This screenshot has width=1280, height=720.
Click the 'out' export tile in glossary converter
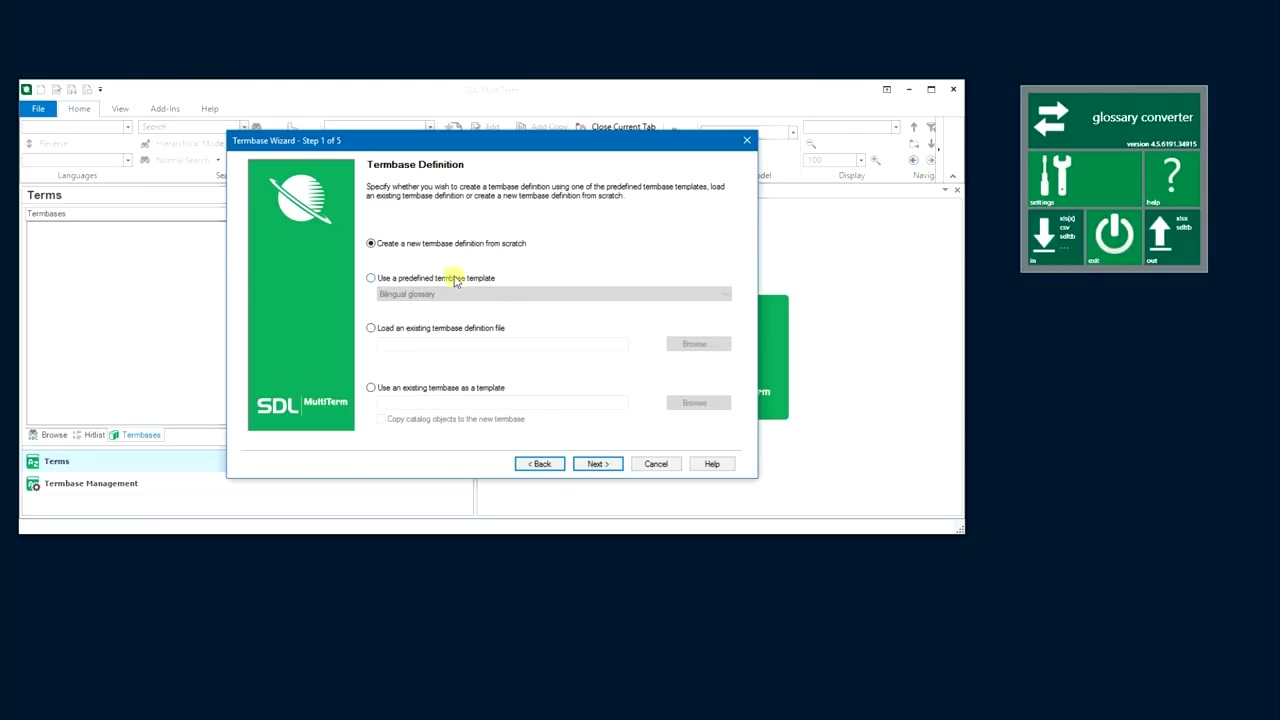(x=1171, y=238)
